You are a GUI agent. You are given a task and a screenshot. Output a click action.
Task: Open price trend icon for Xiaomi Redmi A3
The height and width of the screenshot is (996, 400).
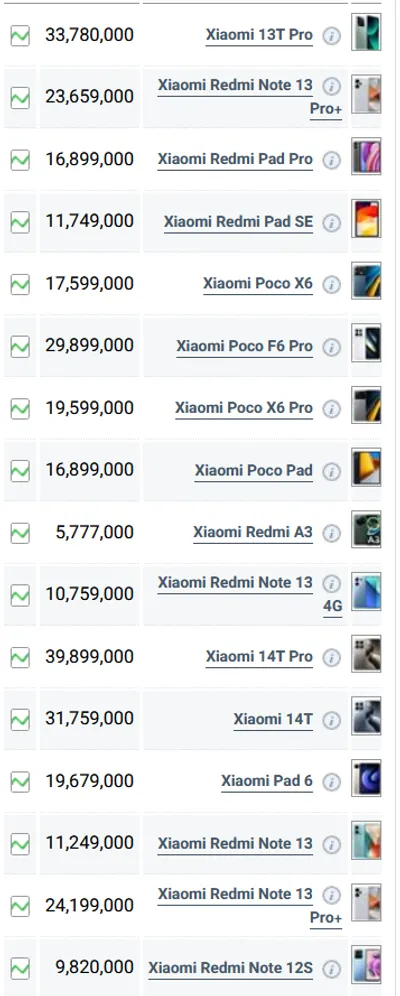(x=20, y=534)
